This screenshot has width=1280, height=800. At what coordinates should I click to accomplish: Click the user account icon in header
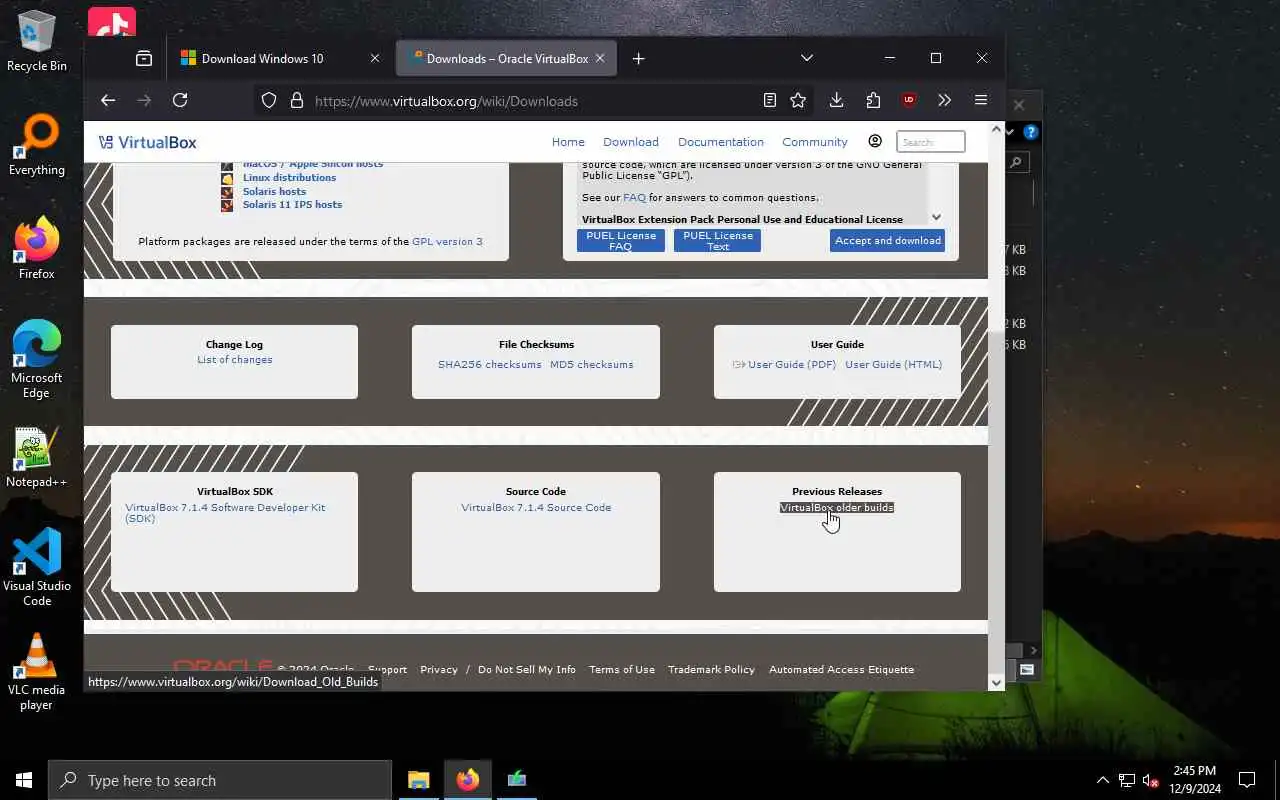click(x=875, y=141)
